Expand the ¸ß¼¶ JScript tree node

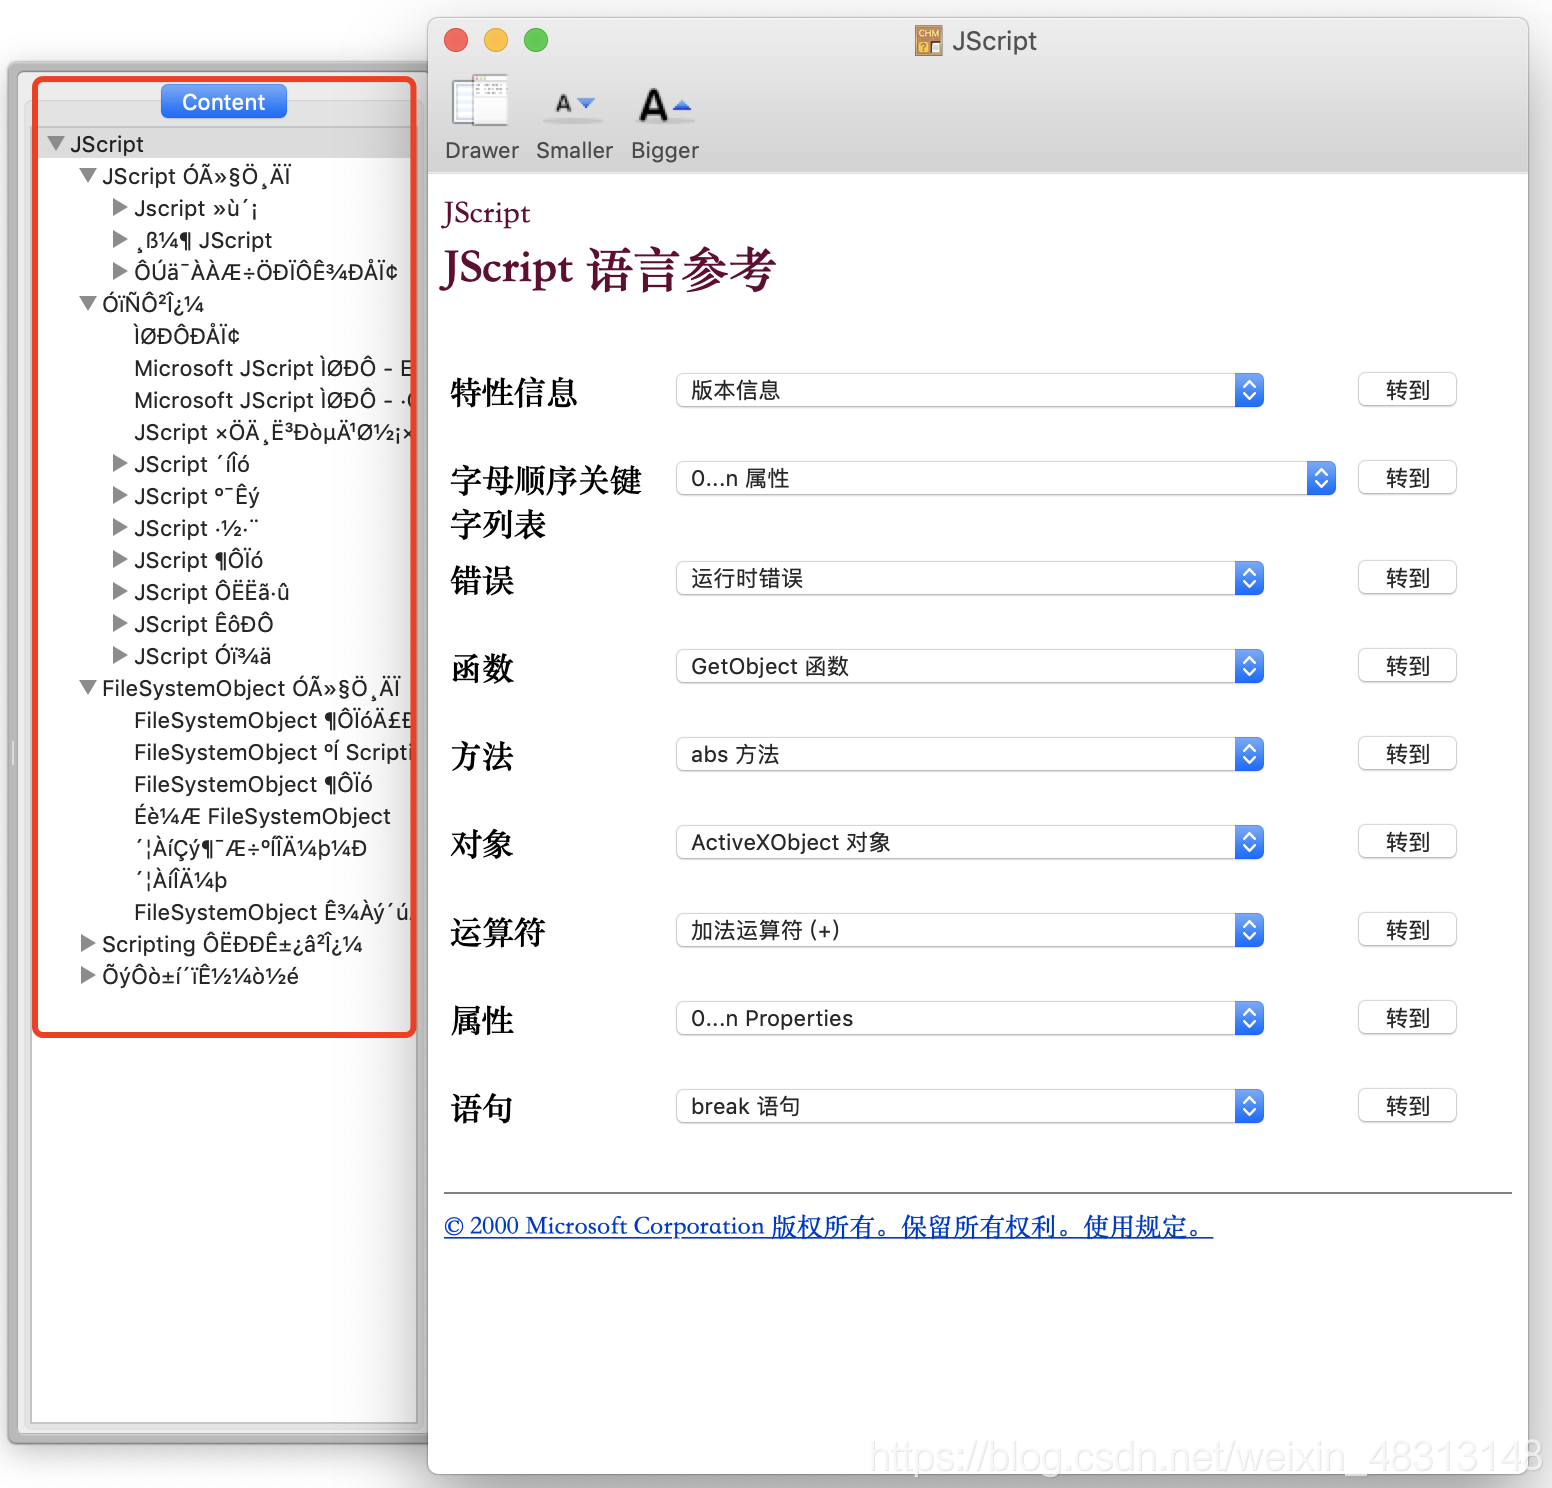click(120, 239)
